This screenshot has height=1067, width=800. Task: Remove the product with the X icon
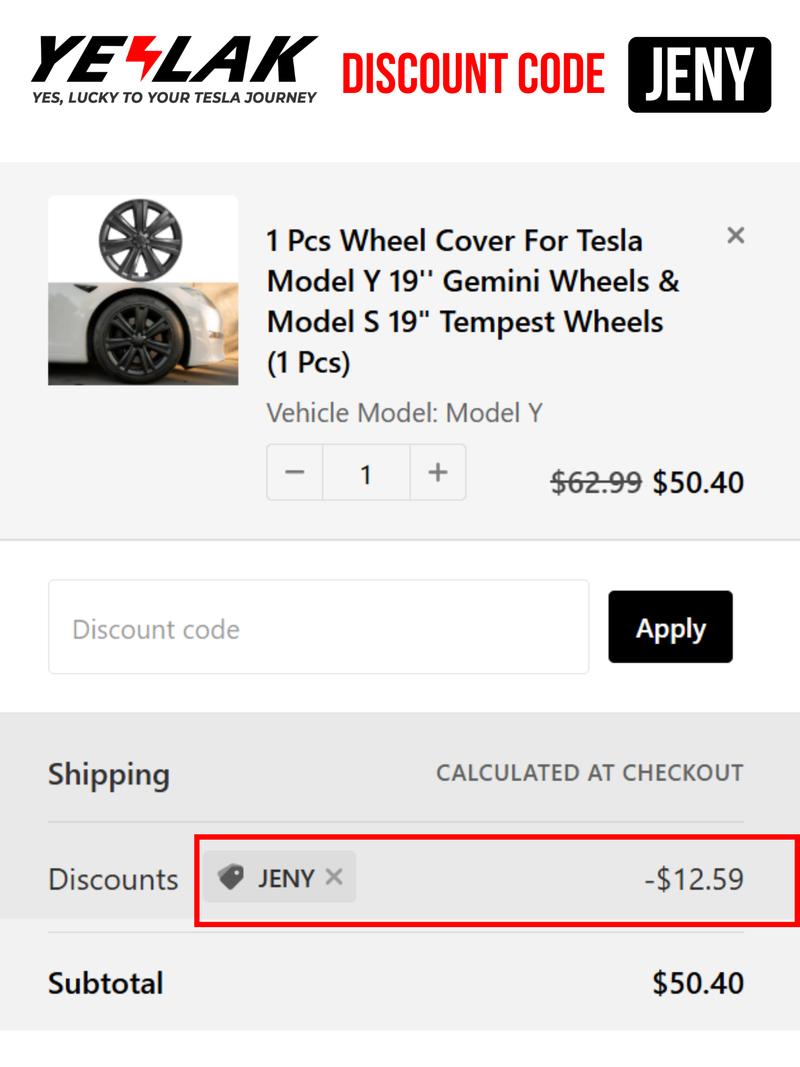tap(736, 235)
